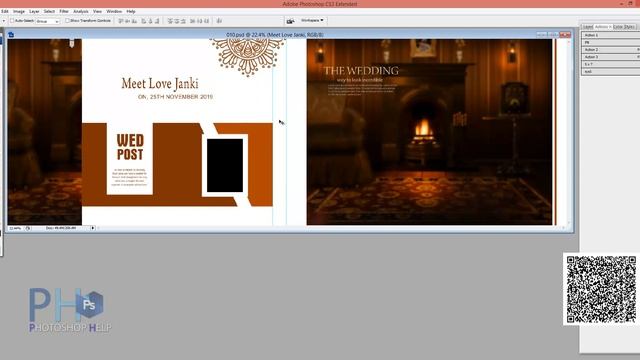Run the Action 3 button
The image size is (640, 360).
tap(611, 57)
